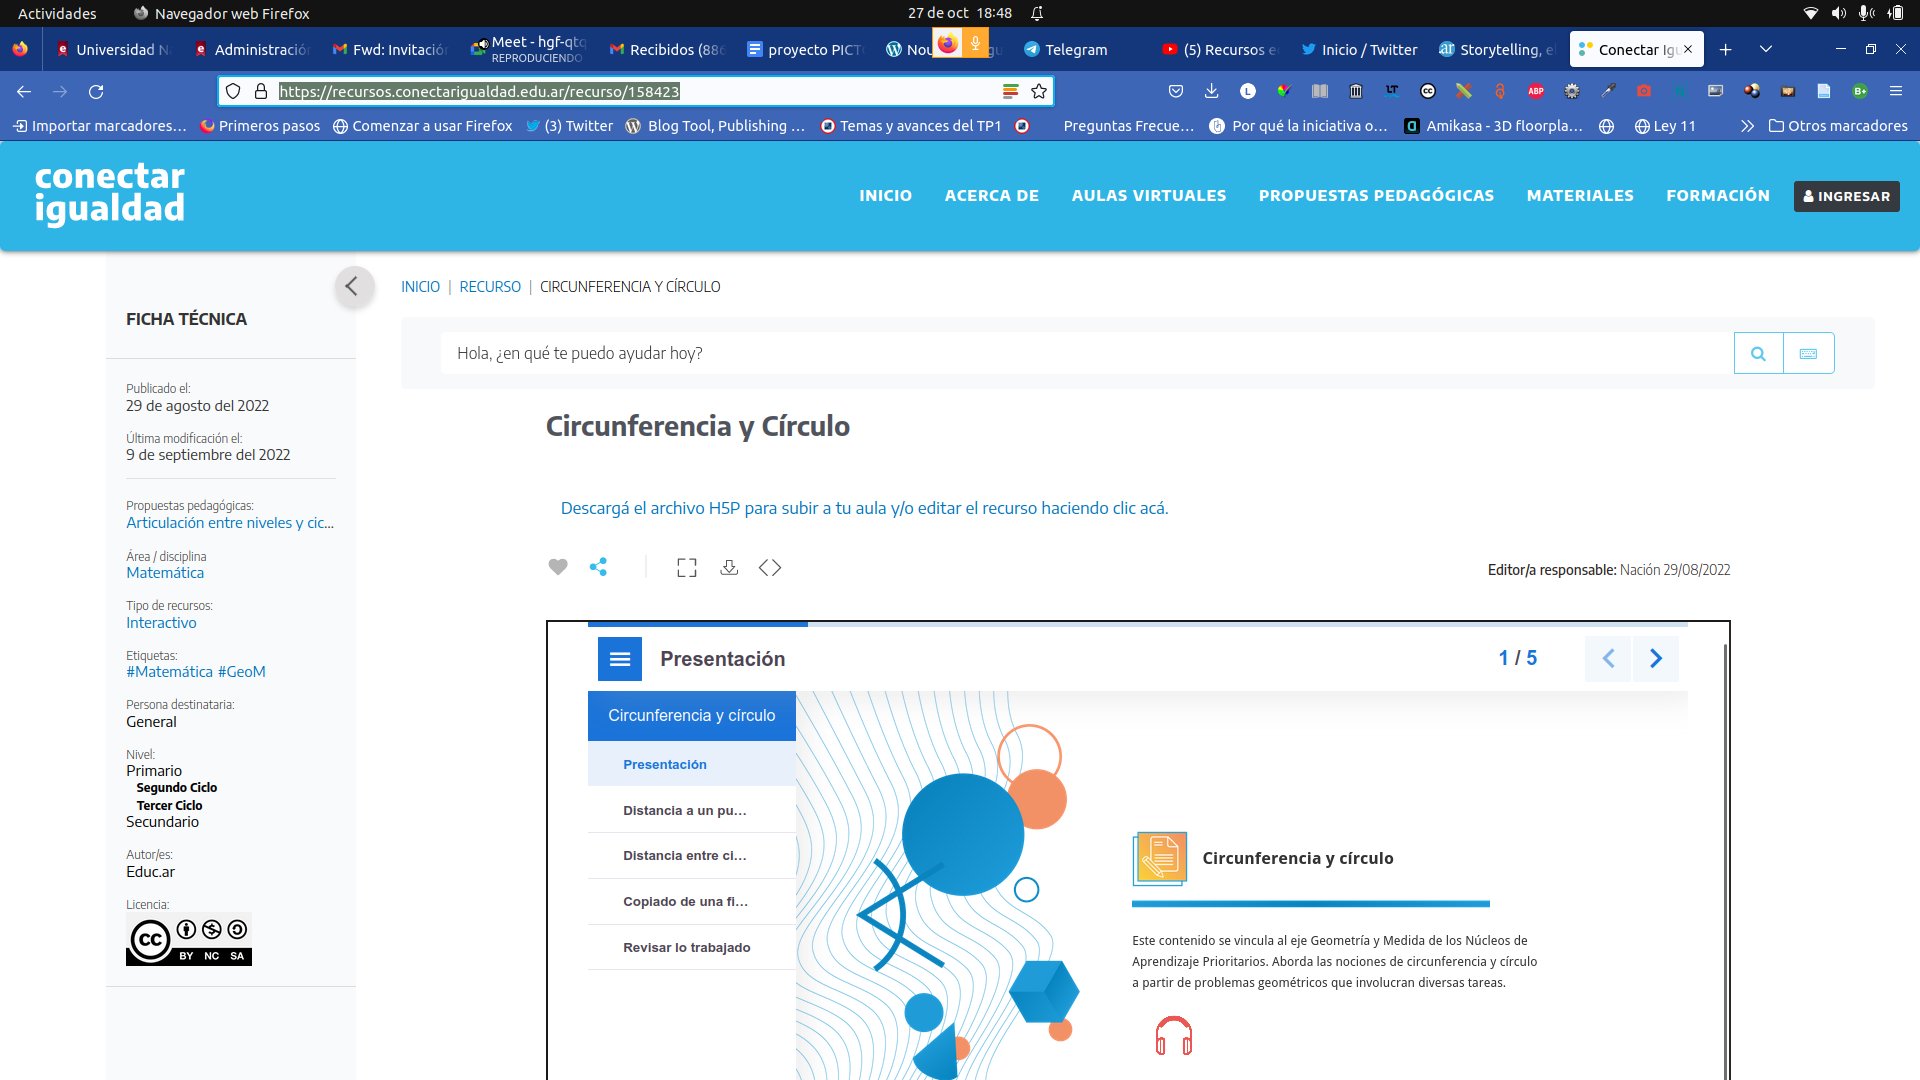Viewport: 1920px width, 1080px height.
Task: Open resource in fullscreen mode
Action: 687,568
